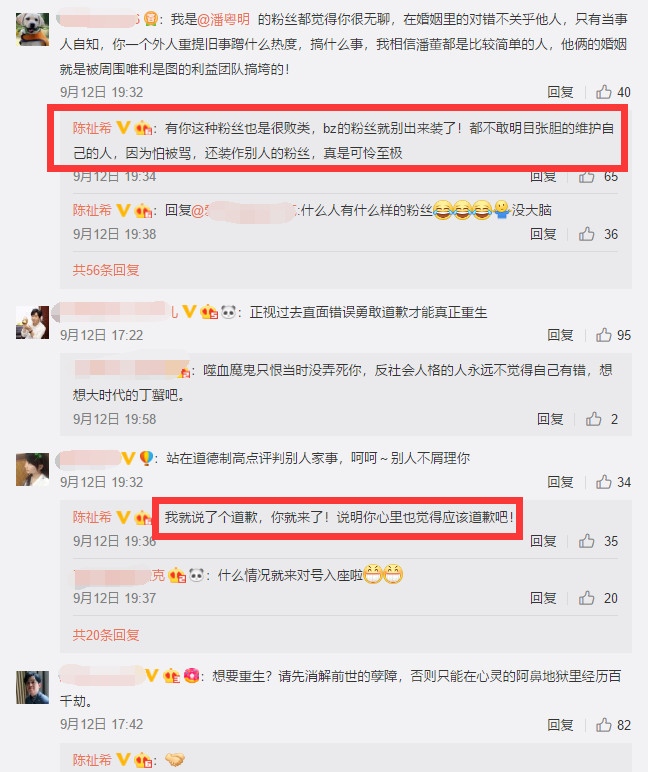Like the top comment with 40 likes
This screenshot has height=772, width=648.
[604, 92]
